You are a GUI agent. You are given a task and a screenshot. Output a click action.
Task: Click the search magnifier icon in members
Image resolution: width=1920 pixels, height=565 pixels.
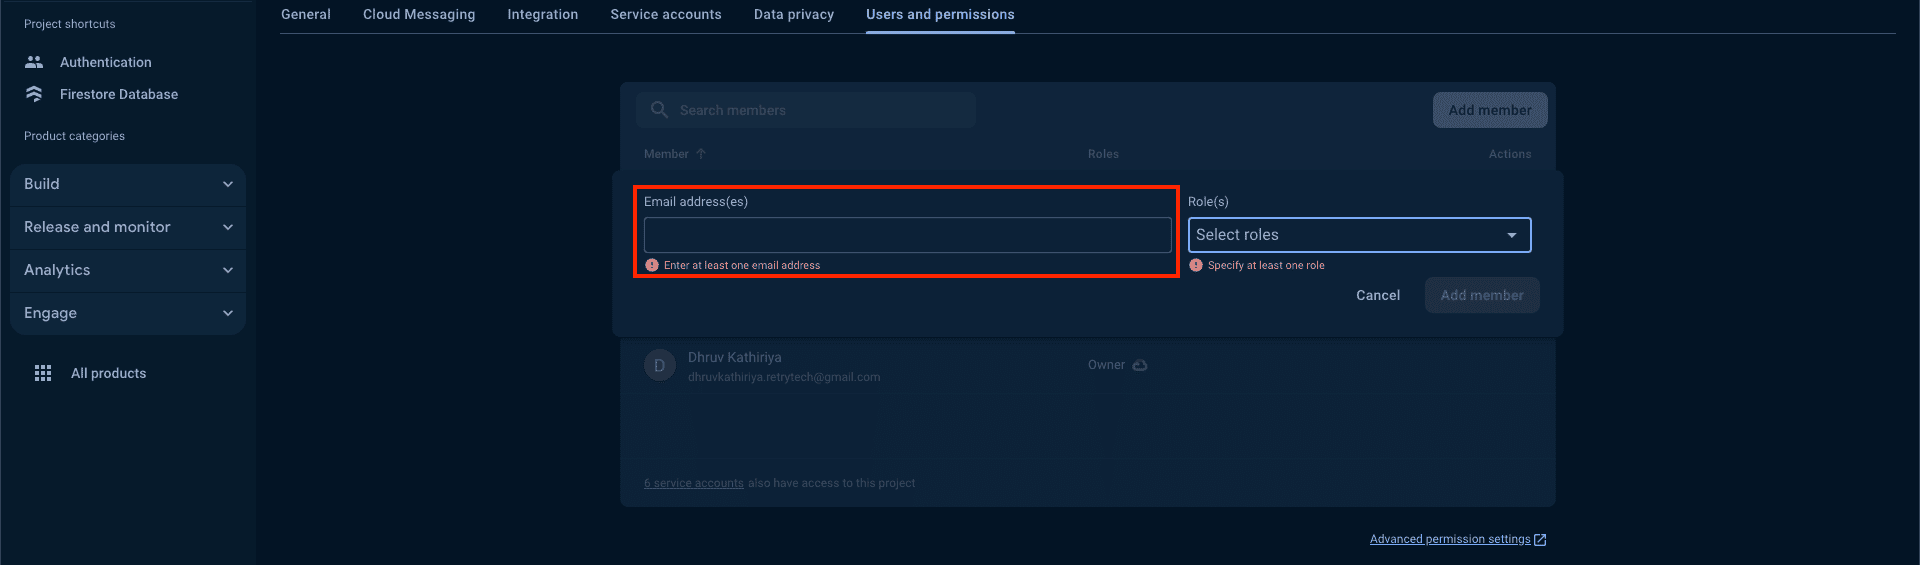pyautogui.click(x=659, y=110)
